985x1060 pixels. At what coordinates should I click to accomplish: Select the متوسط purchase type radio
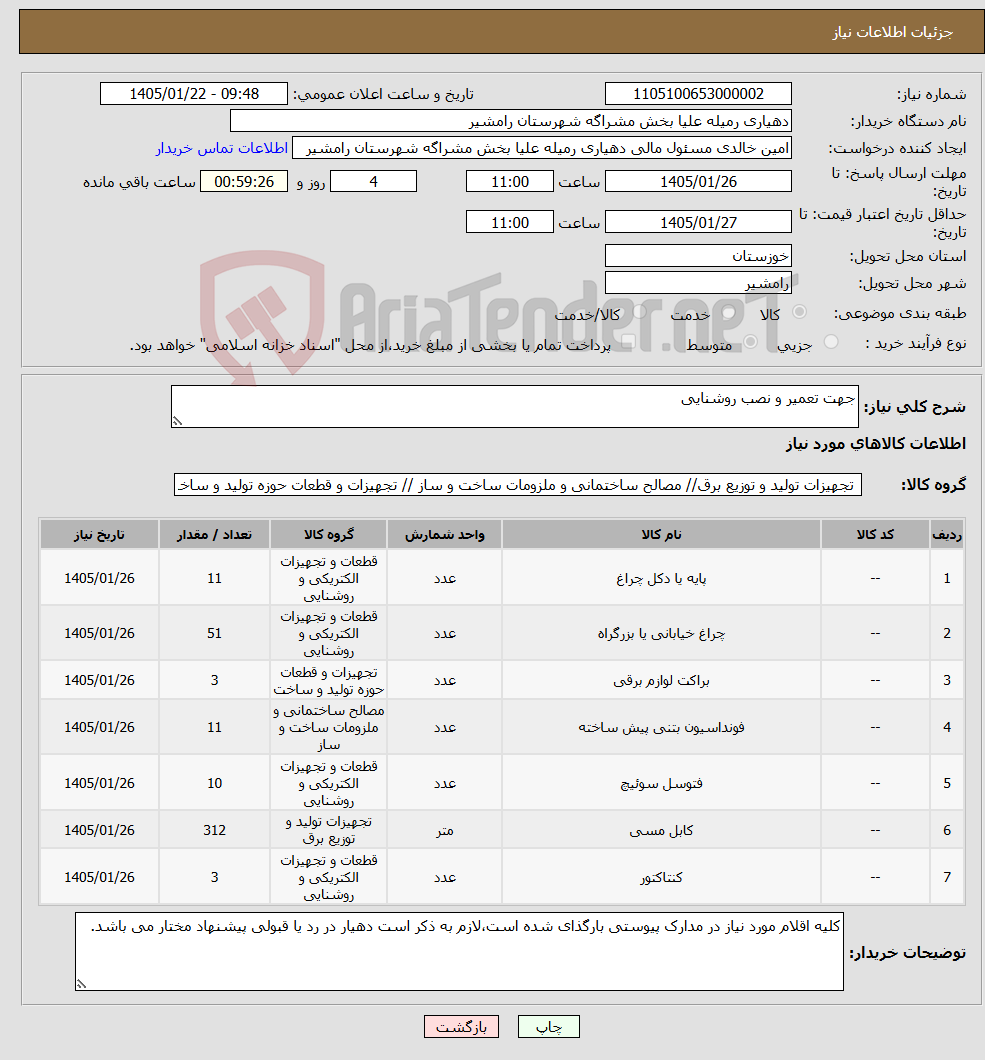[750, 343]
